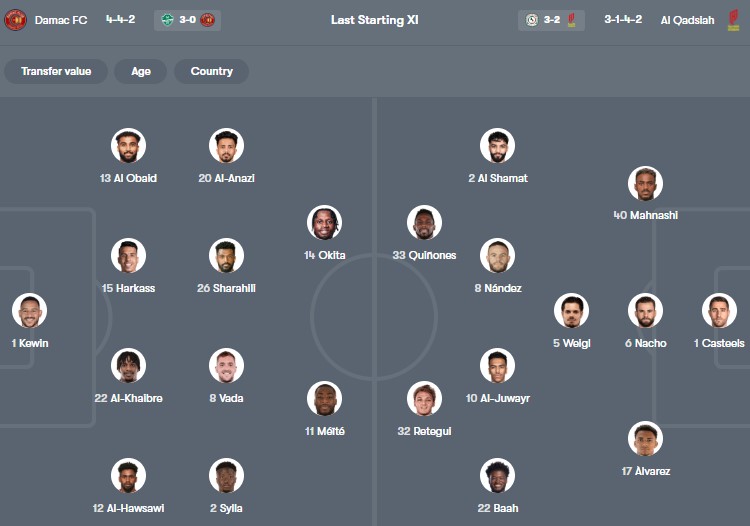Toggle the Age filter chip
This screenshot has height=526, width=750.
141,72
